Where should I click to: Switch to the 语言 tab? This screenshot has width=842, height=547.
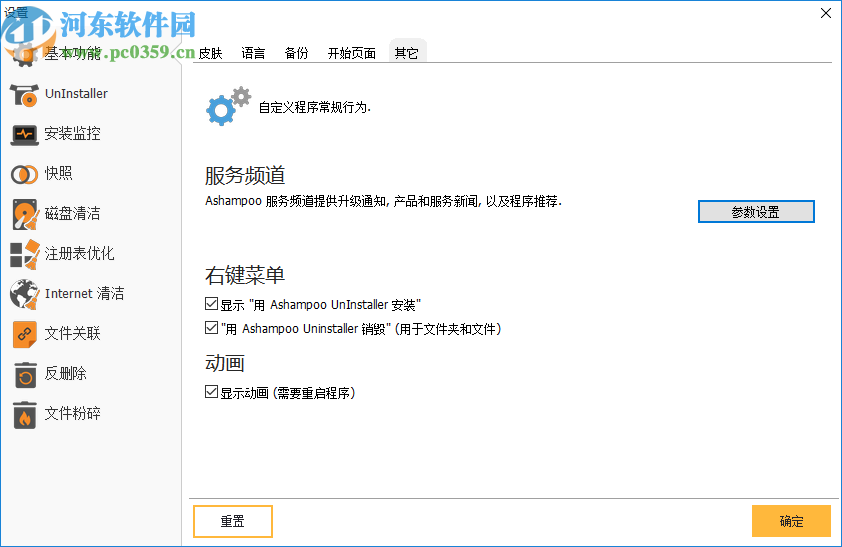[x=253, y=53]
